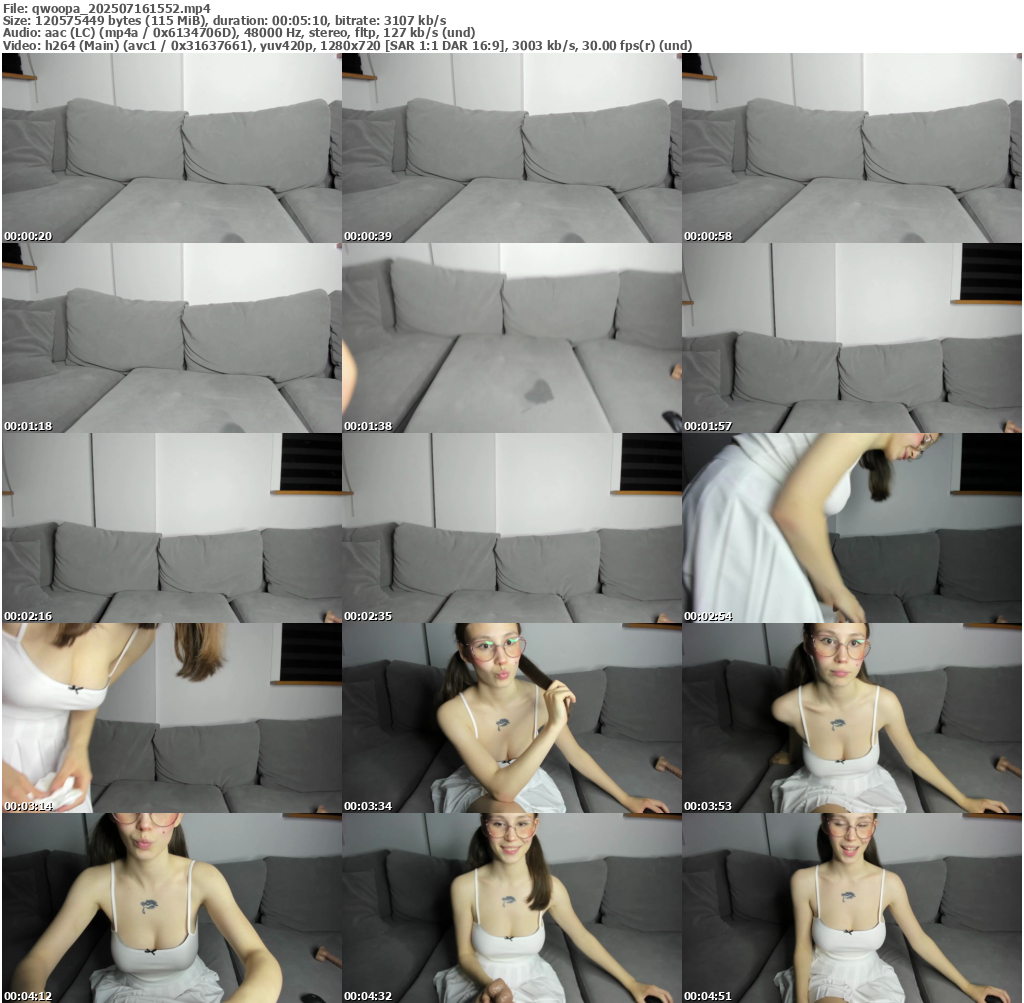Open the frame stamped 00:00:39

(512, 148)
